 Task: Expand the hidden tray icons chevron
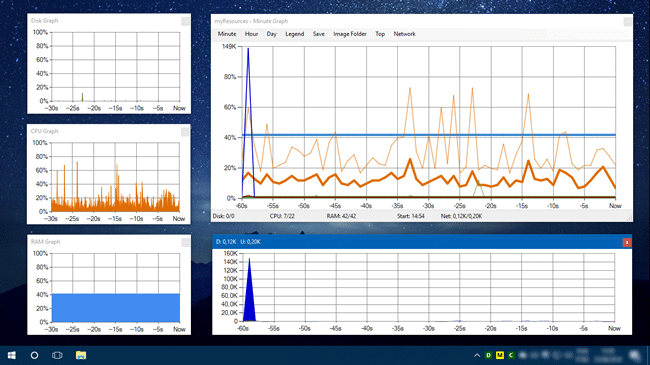477,355
